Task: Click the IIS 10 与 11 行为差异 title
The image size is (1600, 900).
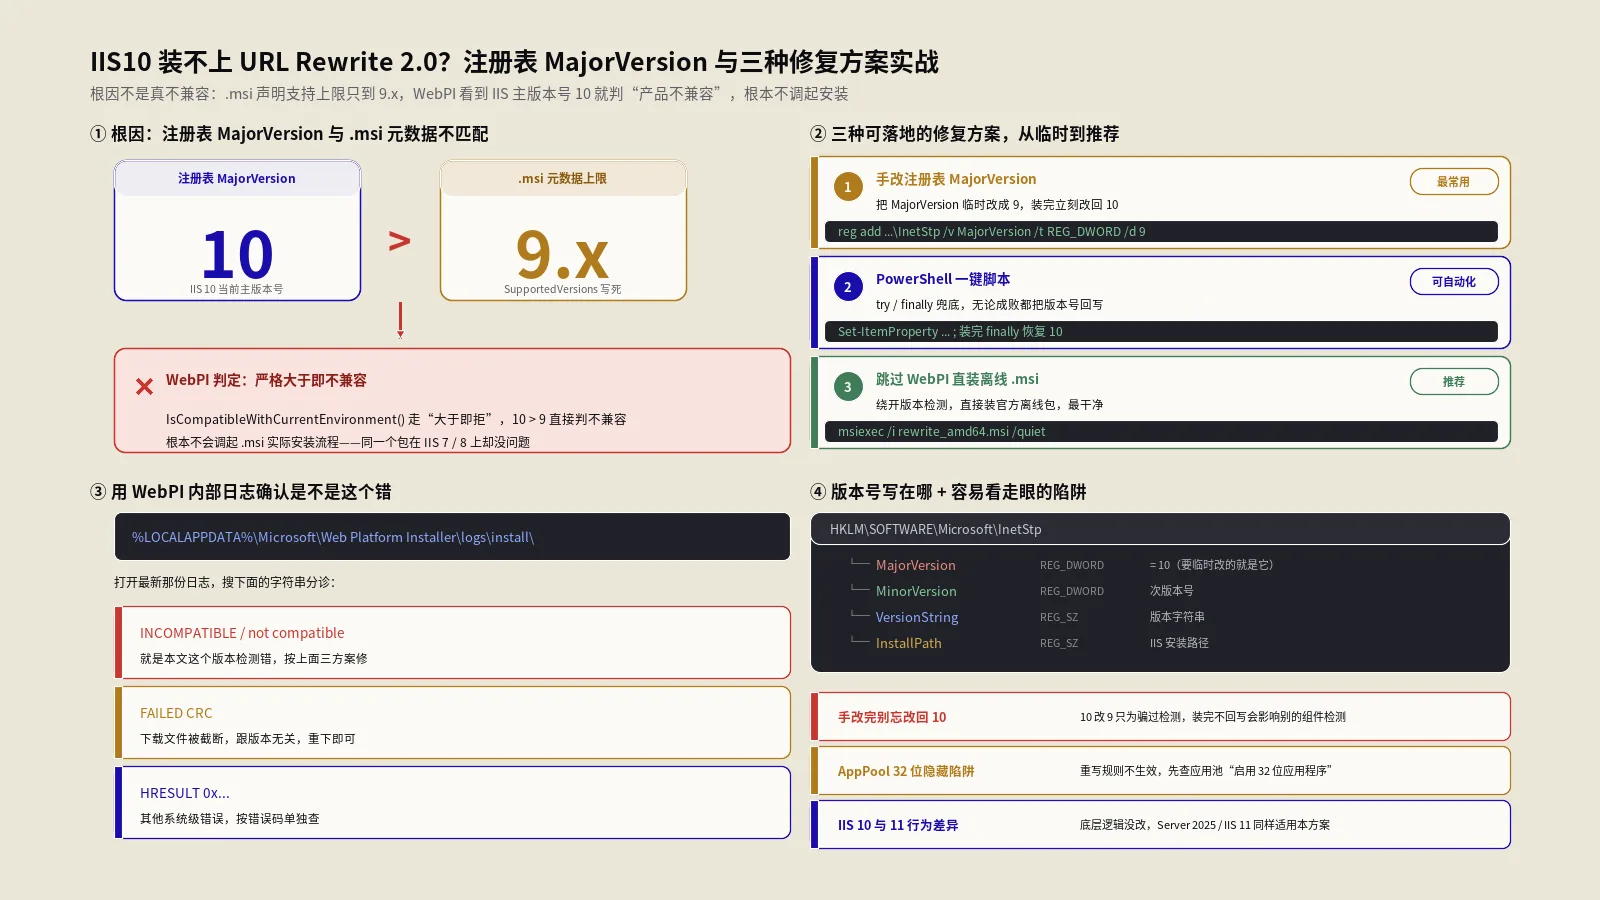Action: click(898, 825)
